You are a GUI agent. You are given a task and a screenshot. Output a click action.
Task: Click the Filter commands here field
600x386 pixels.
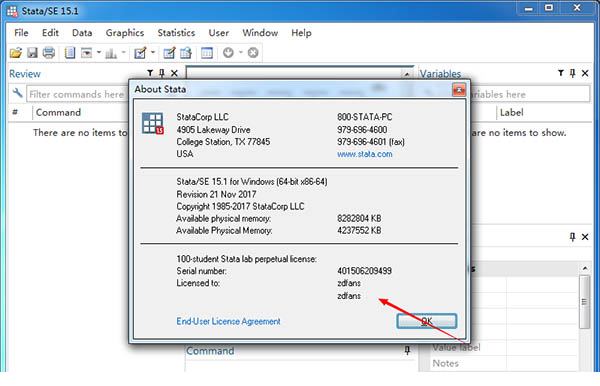pyautogui.click(x=77, y=94)
